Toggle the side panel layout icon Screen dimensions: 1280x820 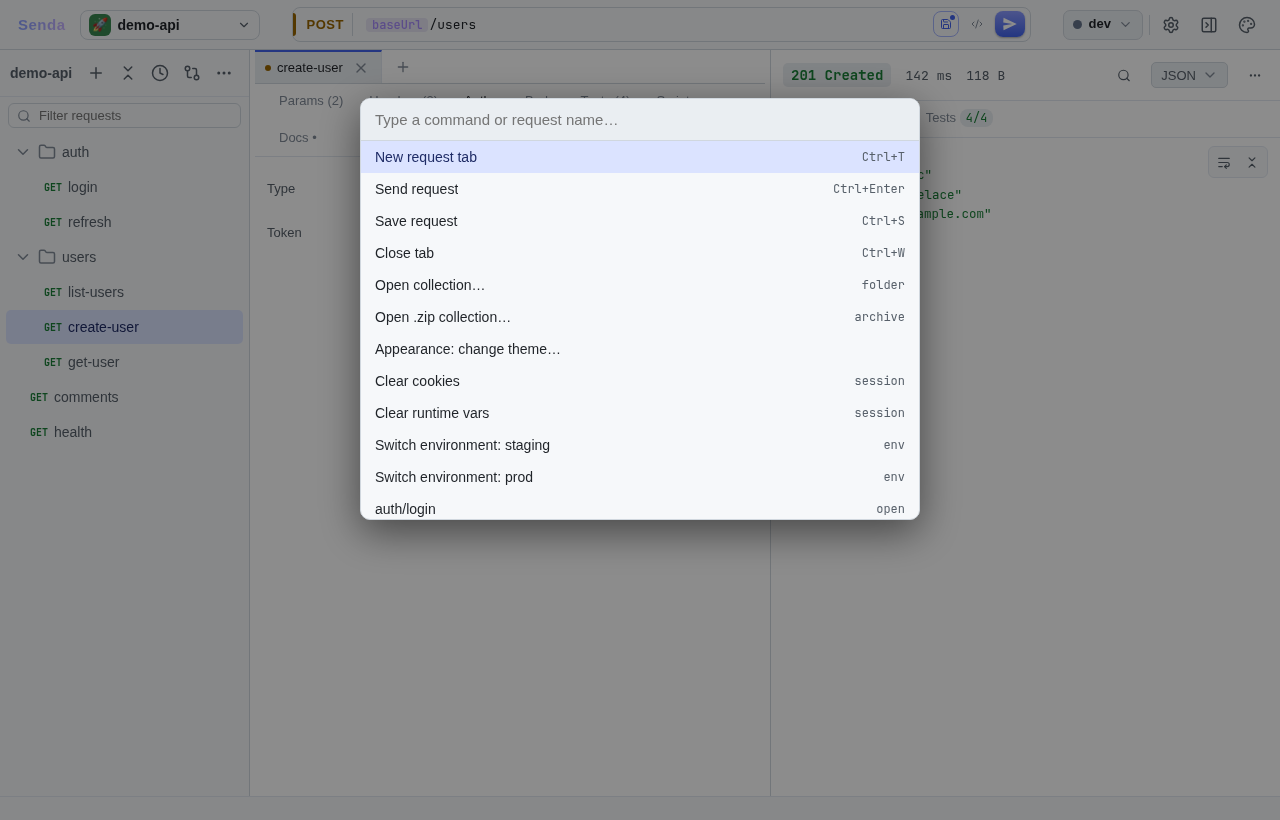[1209, 25]
